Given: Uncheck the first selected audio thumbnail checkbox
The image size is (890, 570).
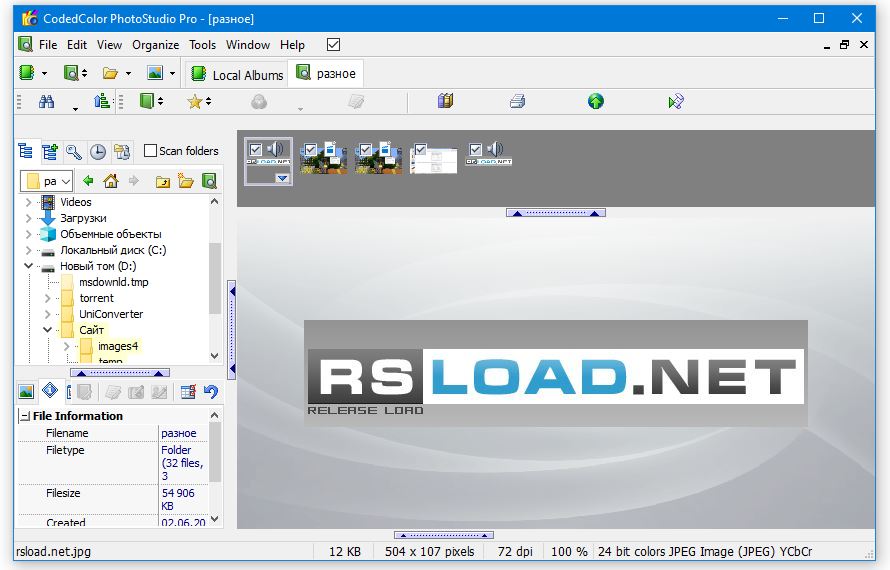Looking at the screenshot, I should point(255,149).
